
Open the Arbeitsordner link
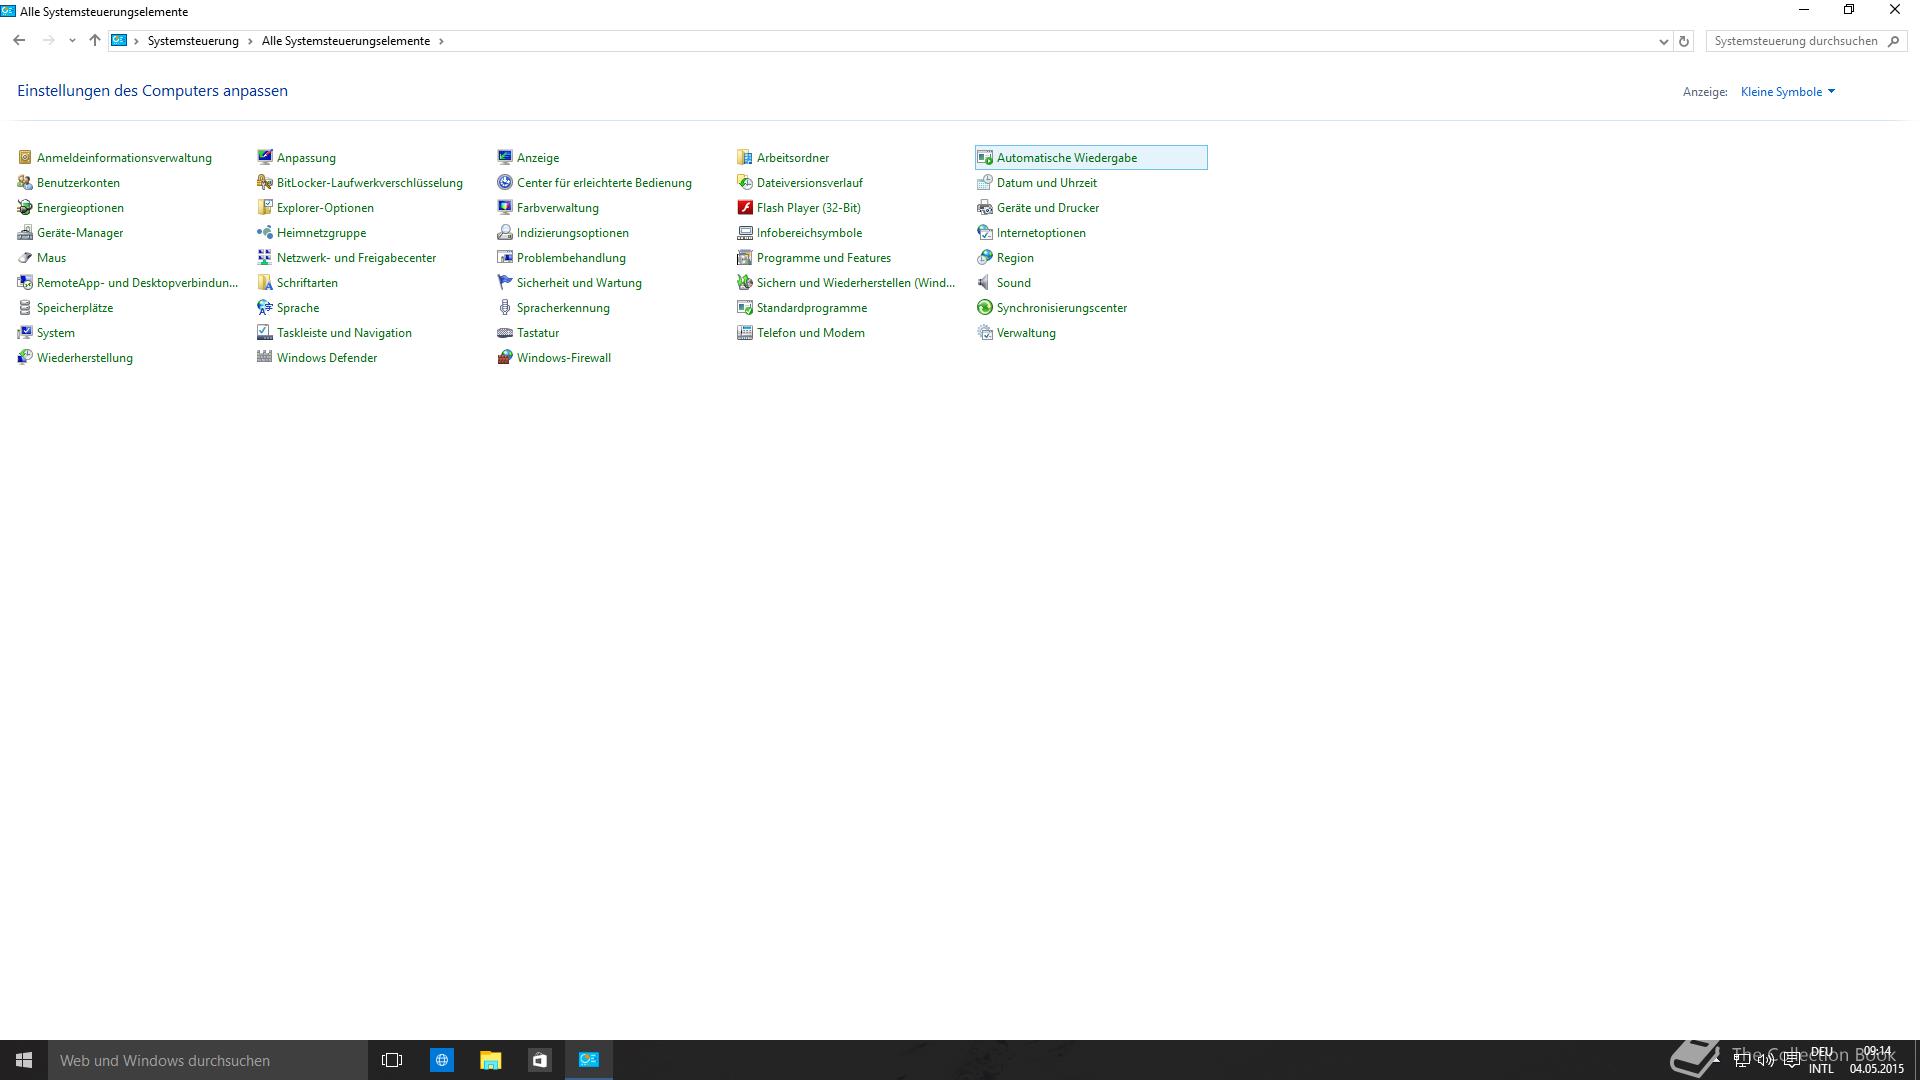pyautogui.click(x=793, y=157)
